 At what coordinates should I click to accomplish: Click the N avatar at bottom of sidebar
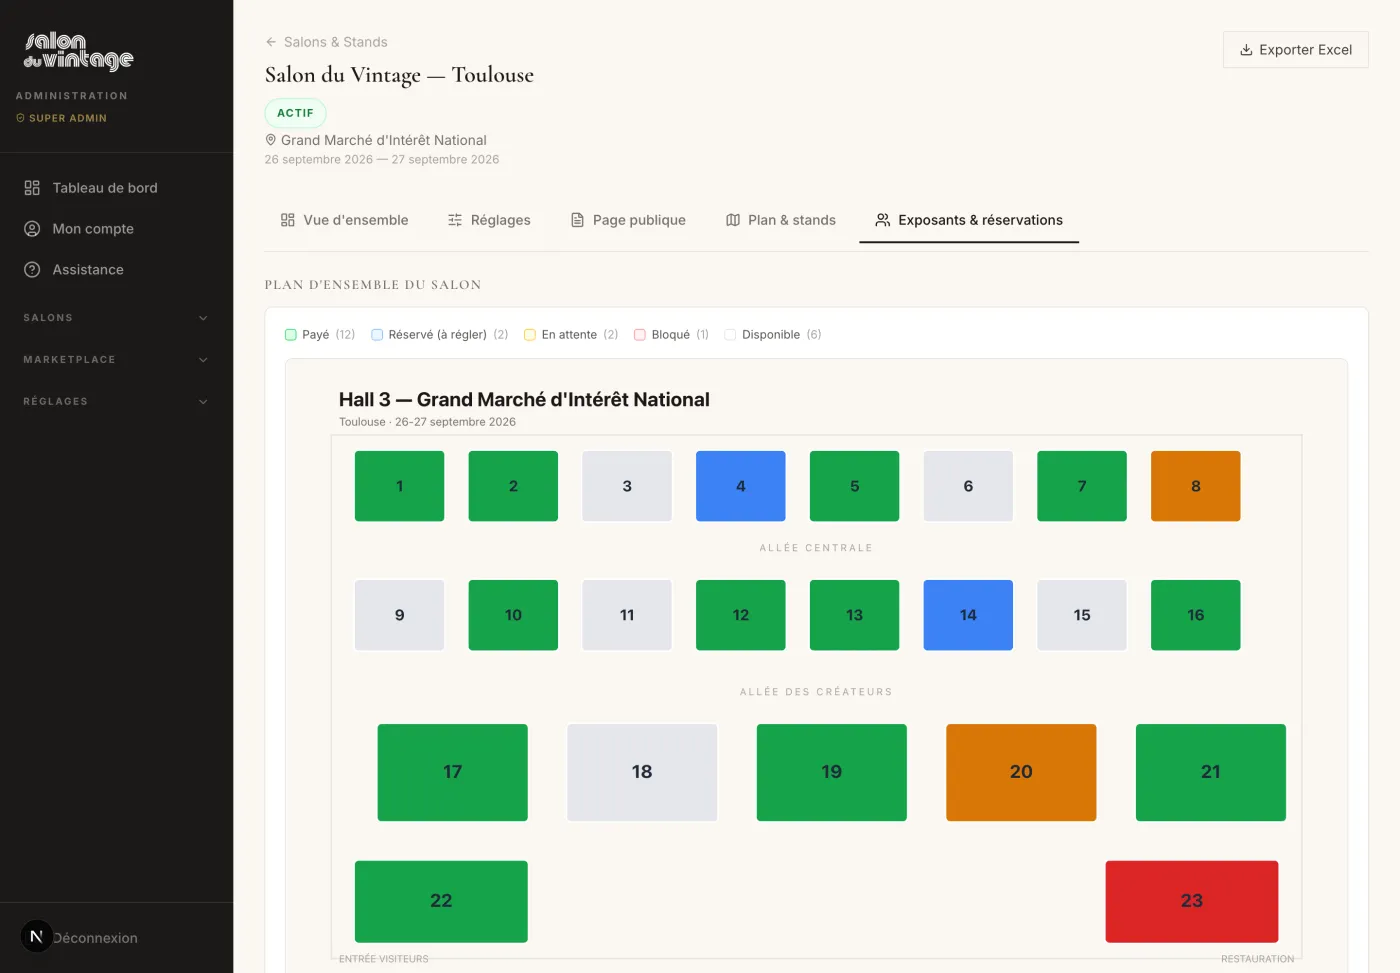click(36, 936)
